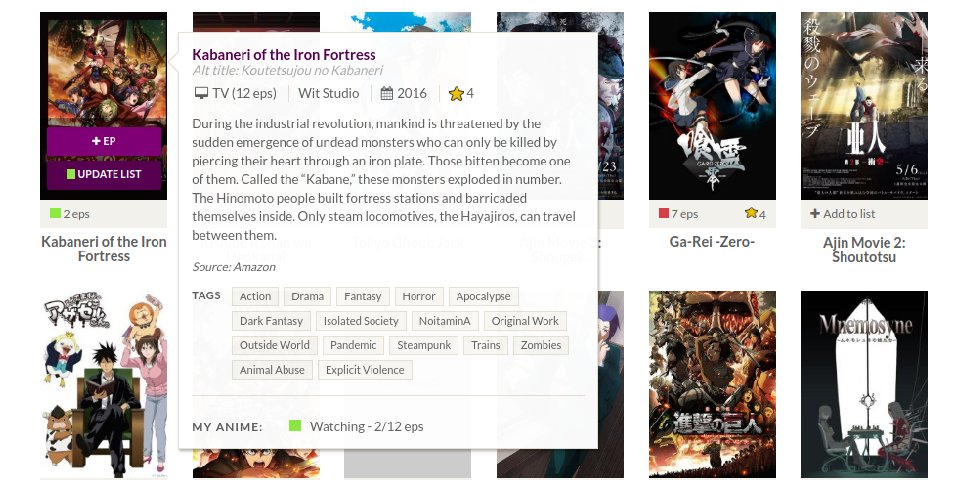Image resolution: width=956 pixels, height=480 pixels.
Task: Select the Isolated Society tag
Action: pyautogui.click(x=361, y=321)
